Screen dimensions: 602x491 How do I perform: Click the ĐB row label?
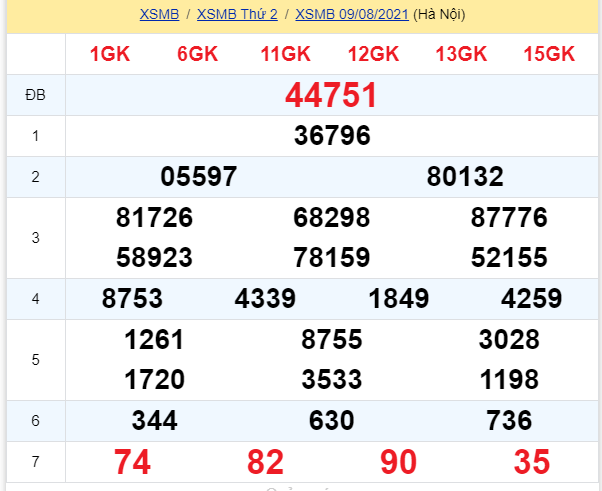tap(35, 96)
